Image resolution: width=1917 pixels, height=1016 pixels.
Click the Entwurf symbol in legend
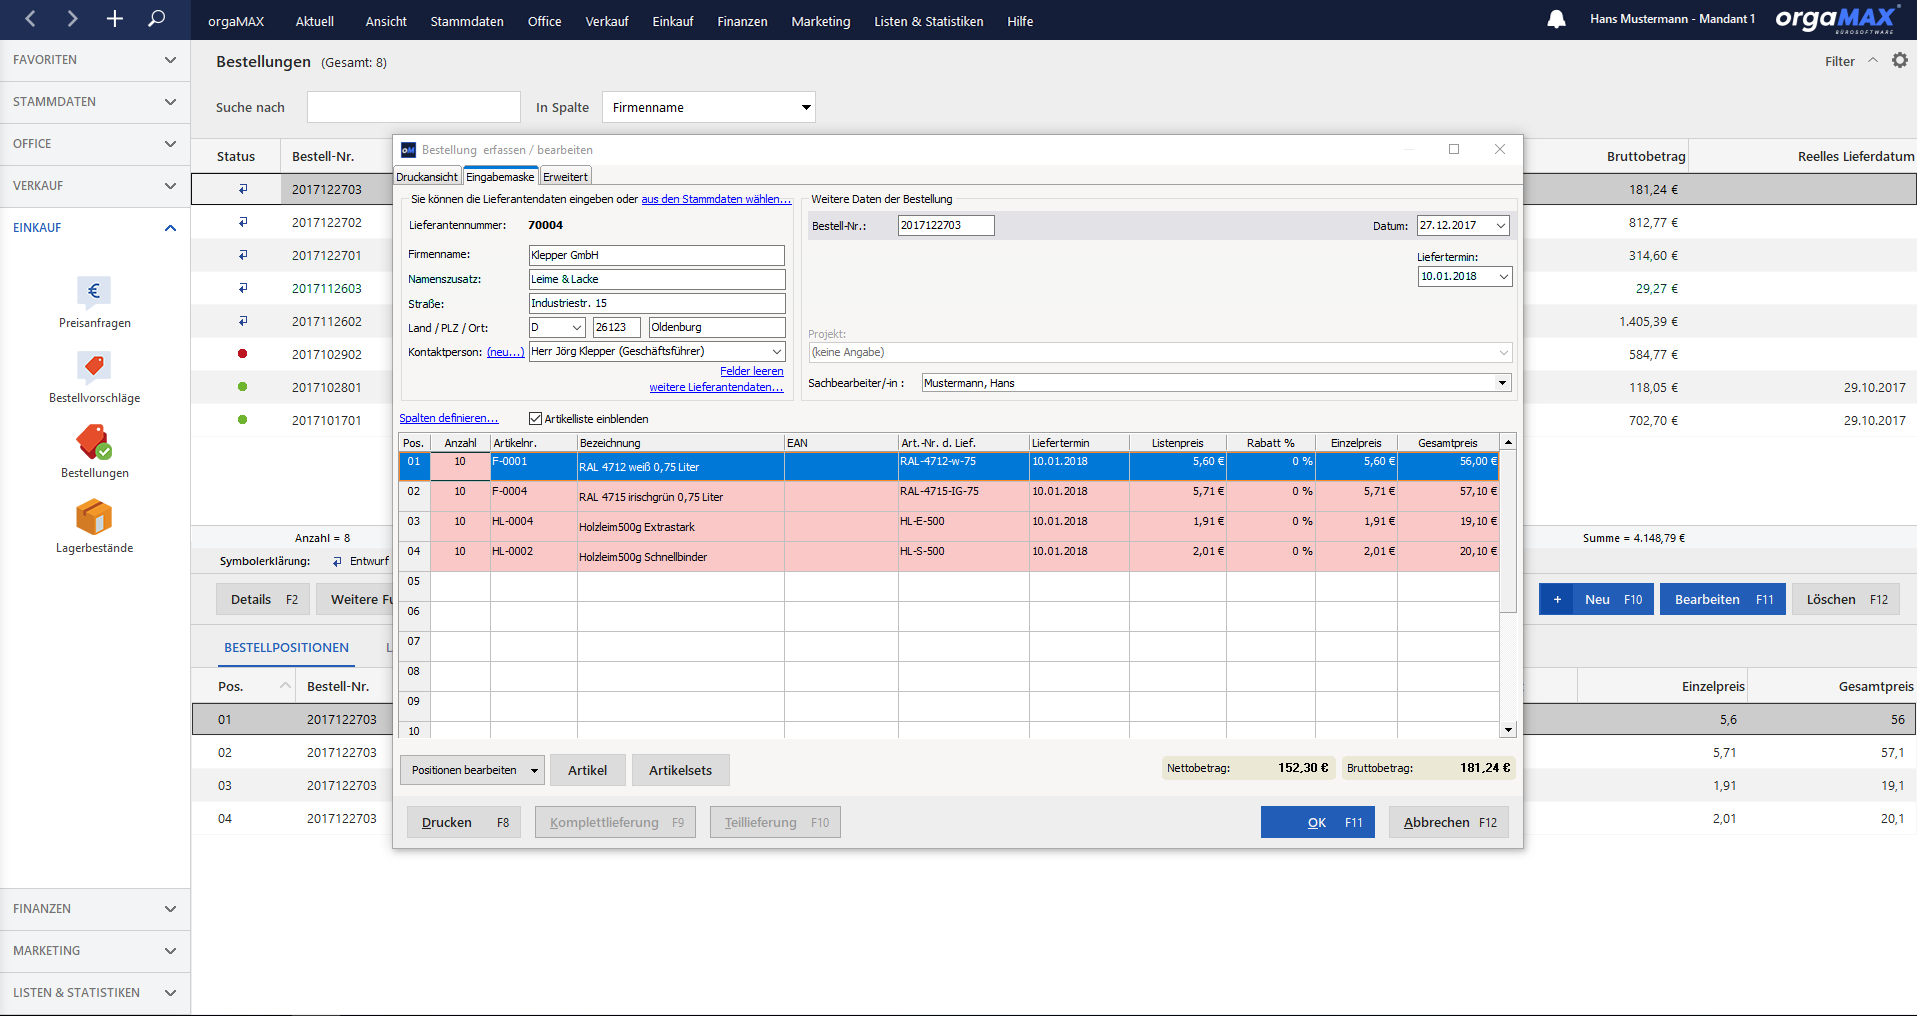[x=337, y=562]
